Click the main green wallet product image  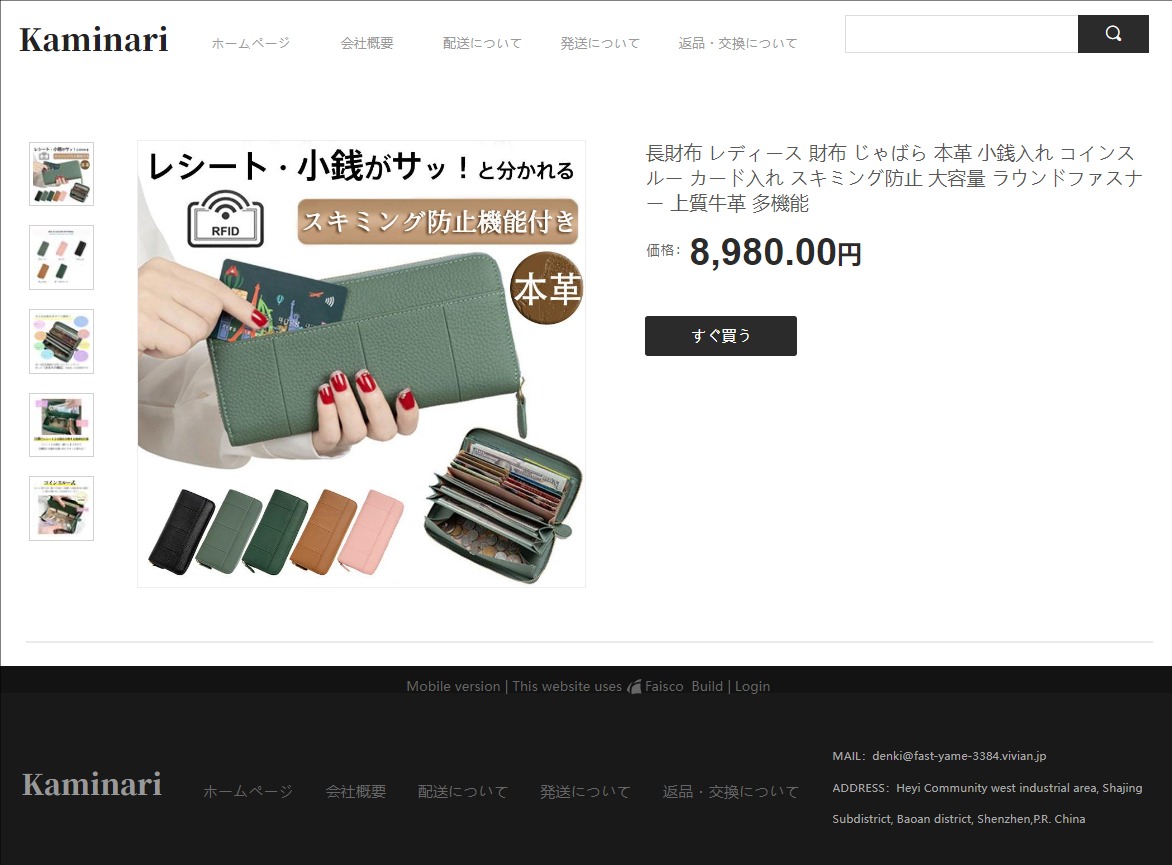[x=361, y=364]
